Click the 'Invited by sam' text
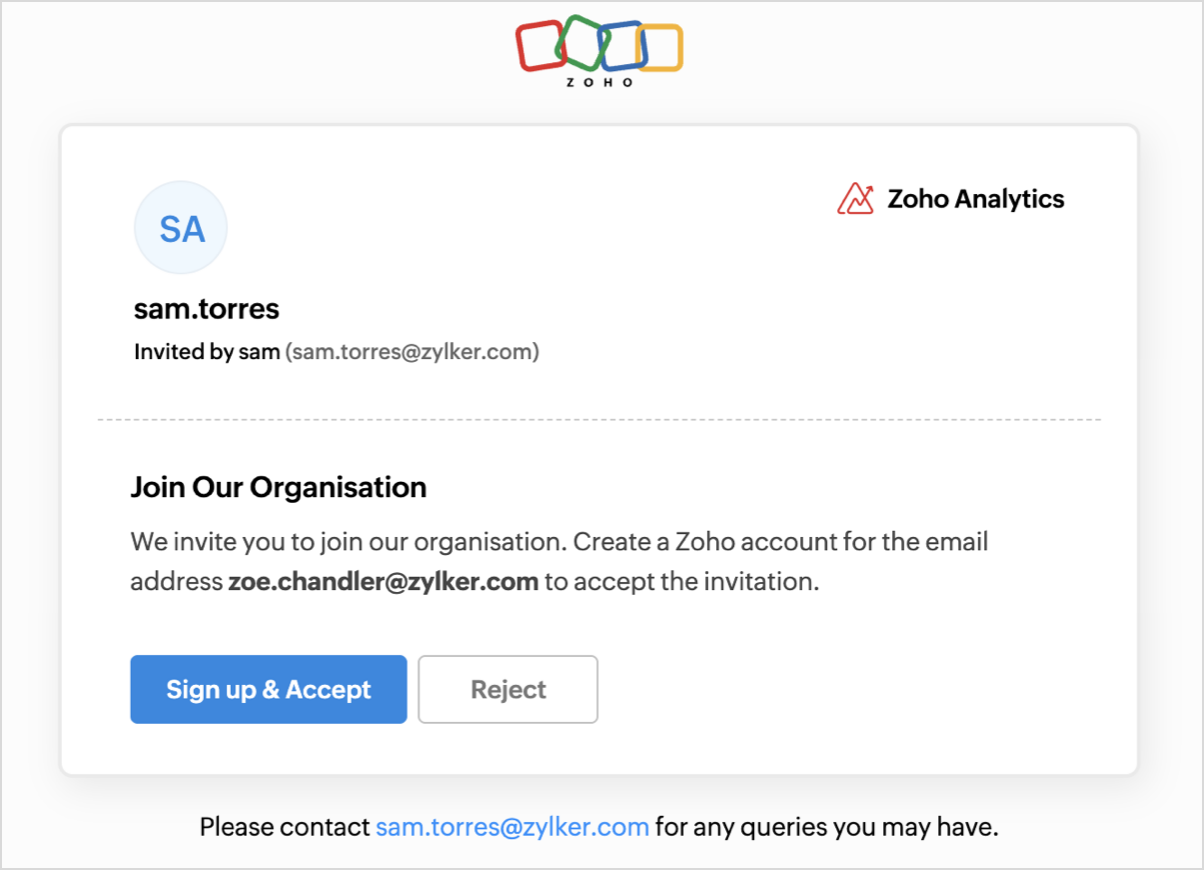This screenshot has height=870, width=1204. [207, 352]
